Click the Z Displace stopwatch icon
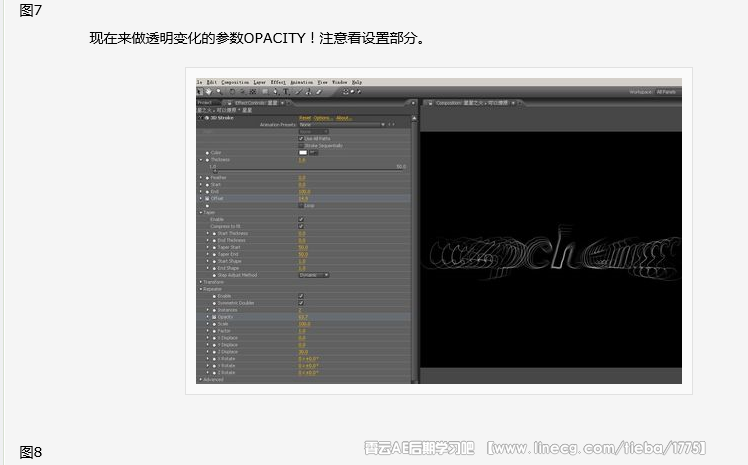This screenshot has height=465, width=748. [214, 351]
